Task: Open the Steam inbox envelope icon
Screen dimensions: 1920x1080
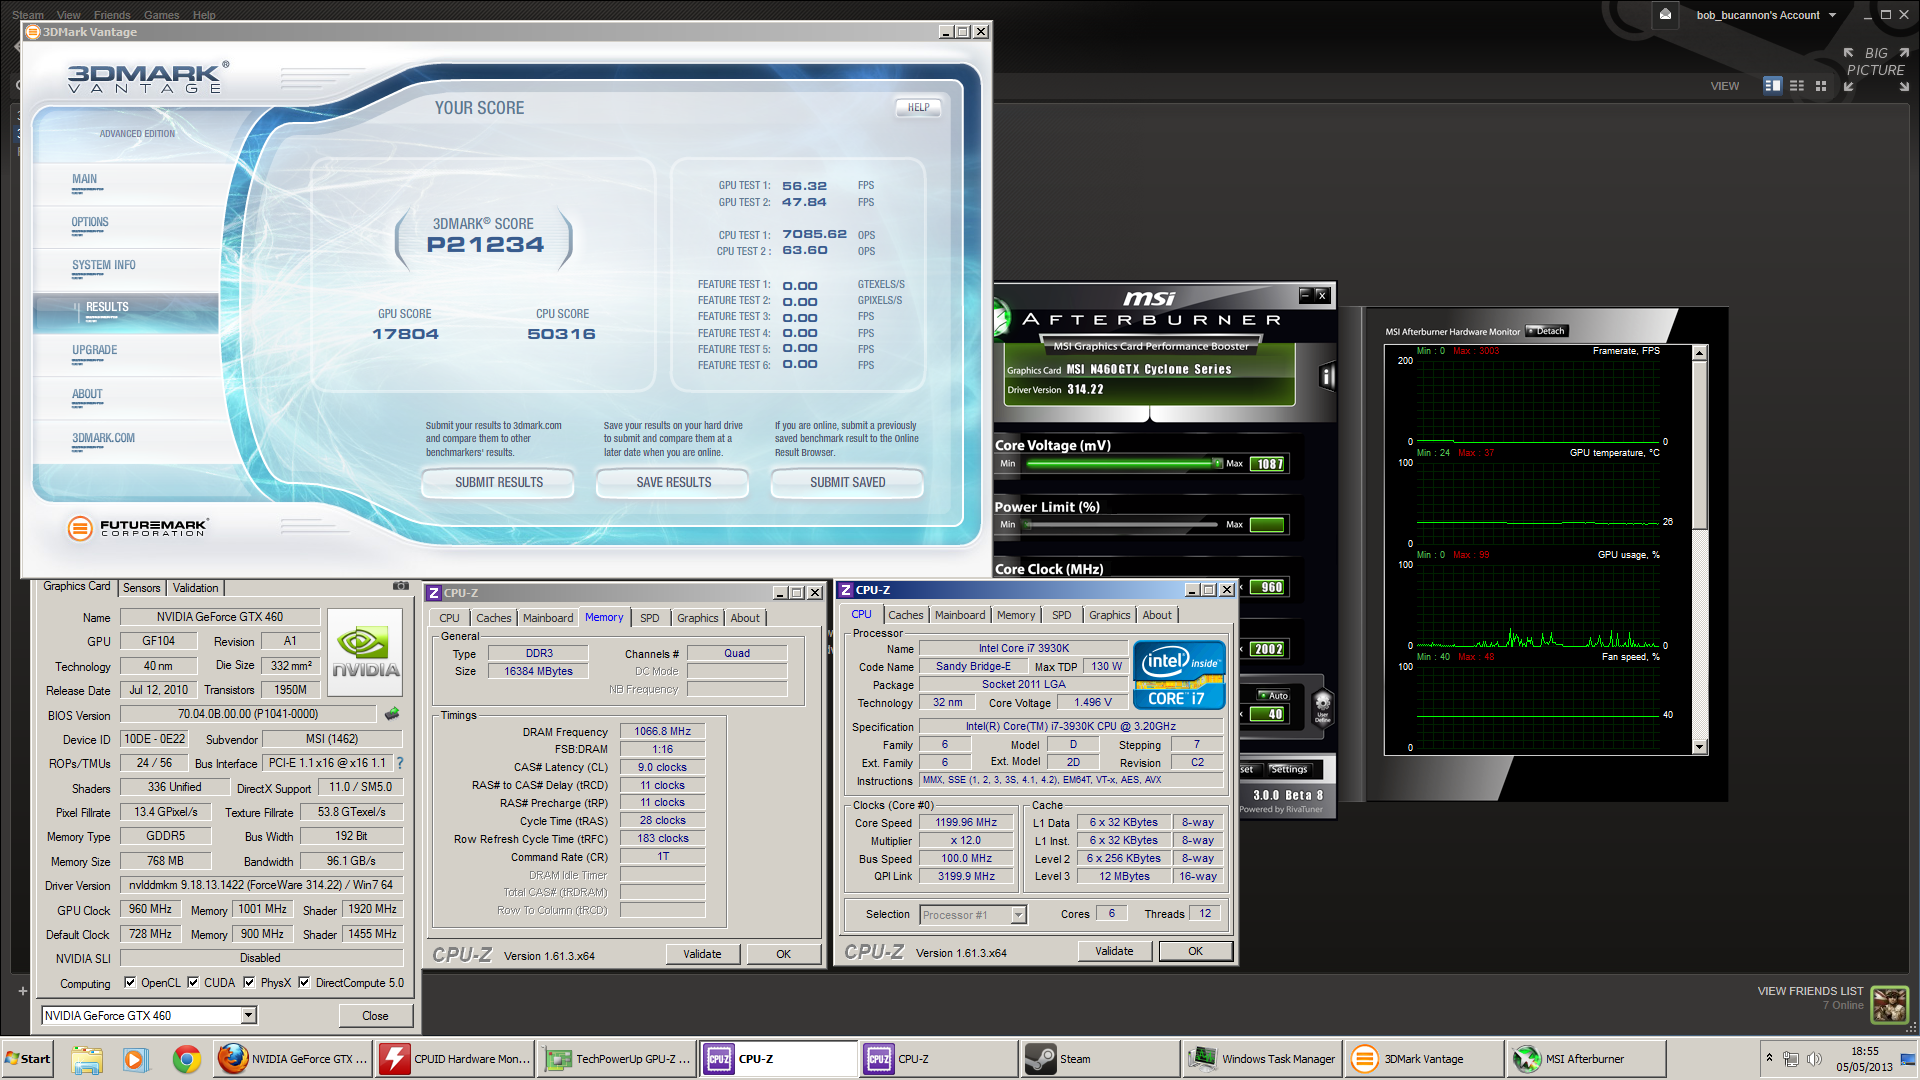Action: tap(1665, 14)
